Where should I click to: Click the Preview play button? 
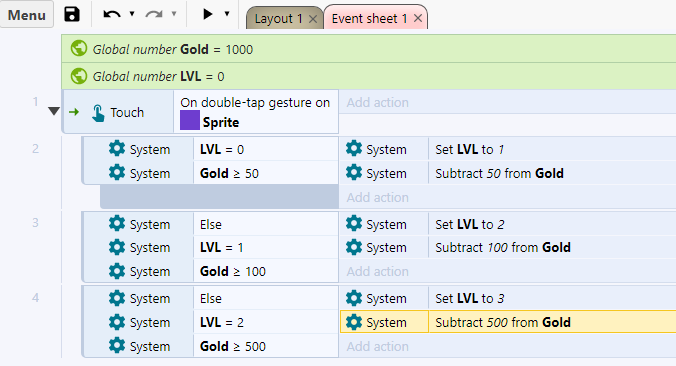tap(208, 14)
